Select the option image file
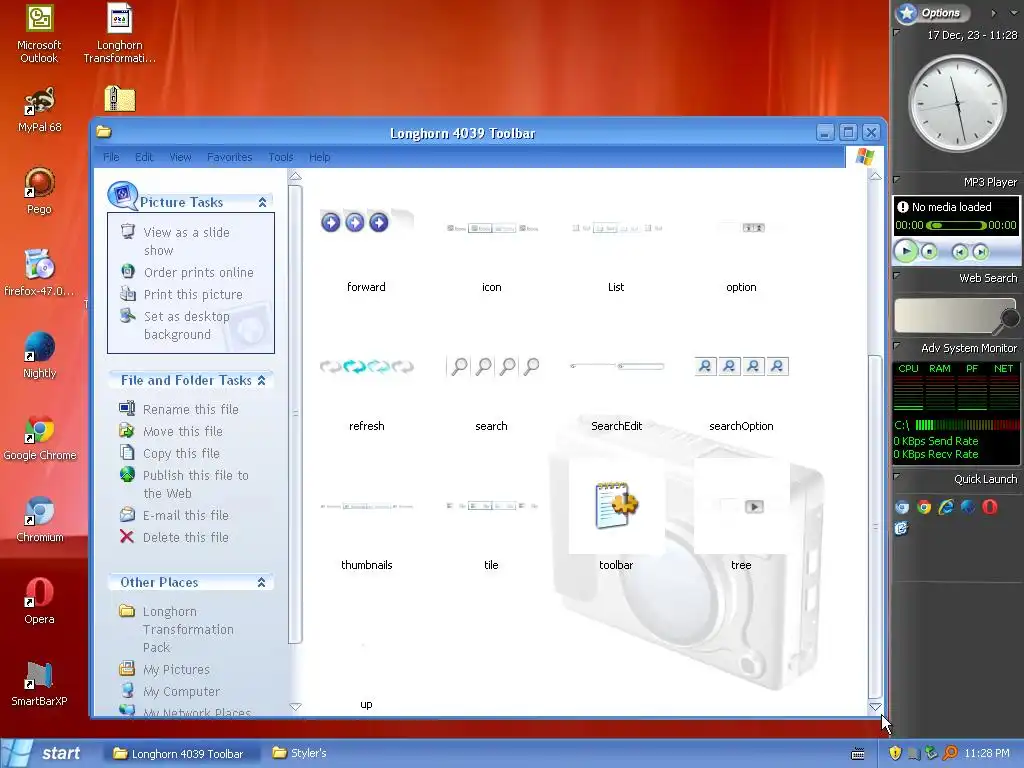 coord(741,228)
